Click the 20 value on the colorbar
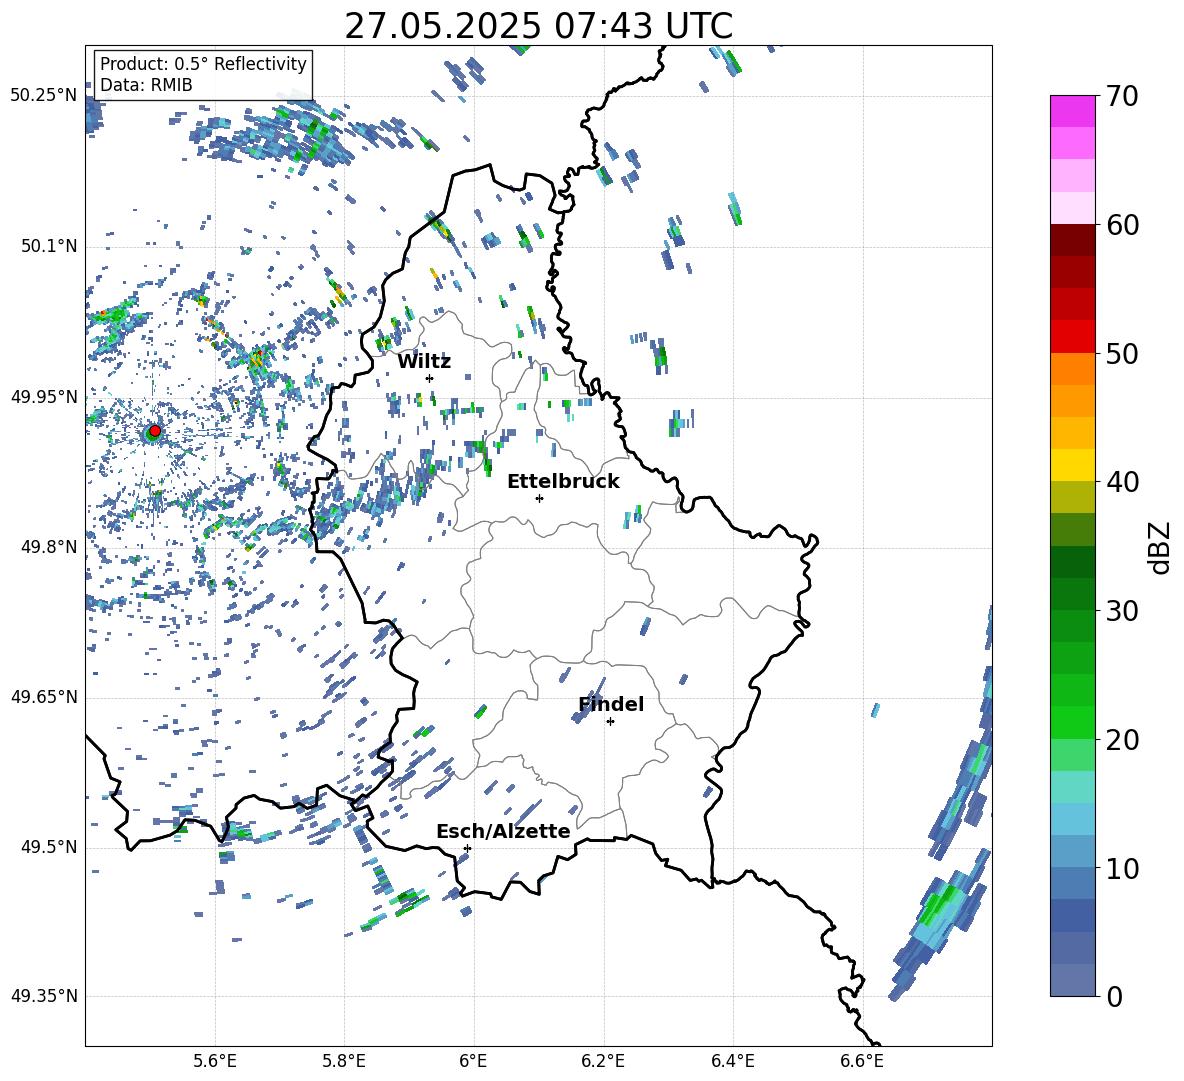 click(x=1122, y=740)
